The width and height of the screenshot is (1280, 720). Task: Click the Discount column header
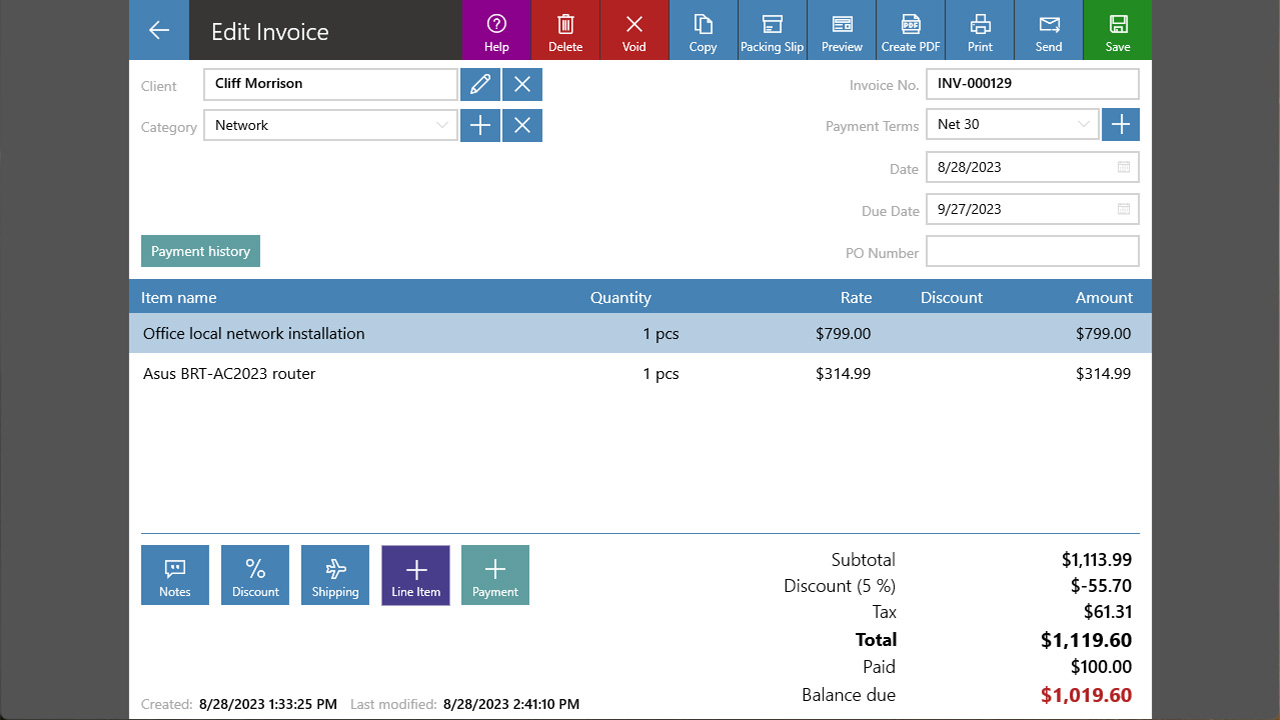coord(951,297)
